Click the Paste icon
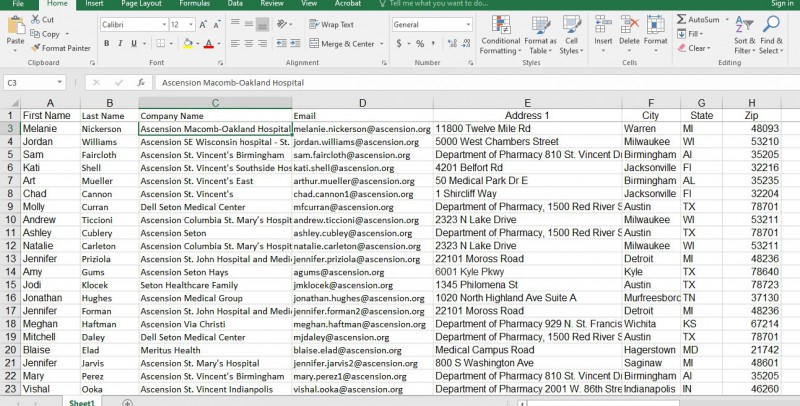This screenshot has width=800, height=406. coord(15,26)
